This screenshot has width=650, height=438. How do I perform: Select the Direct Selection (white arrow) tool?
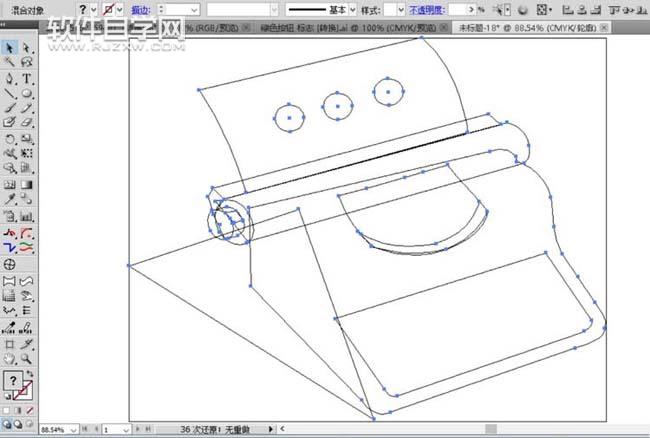point(27,48)
